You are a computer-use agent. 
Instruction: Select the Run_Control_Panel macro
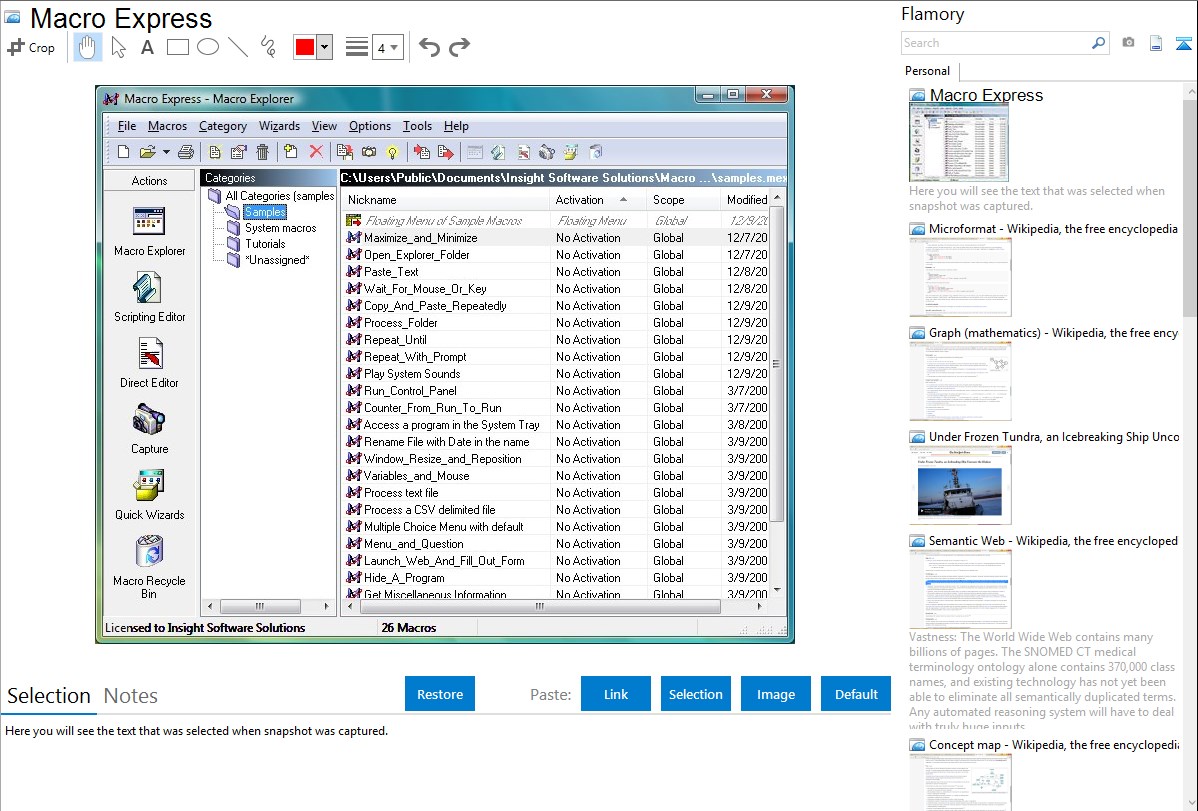click(556, 391)
